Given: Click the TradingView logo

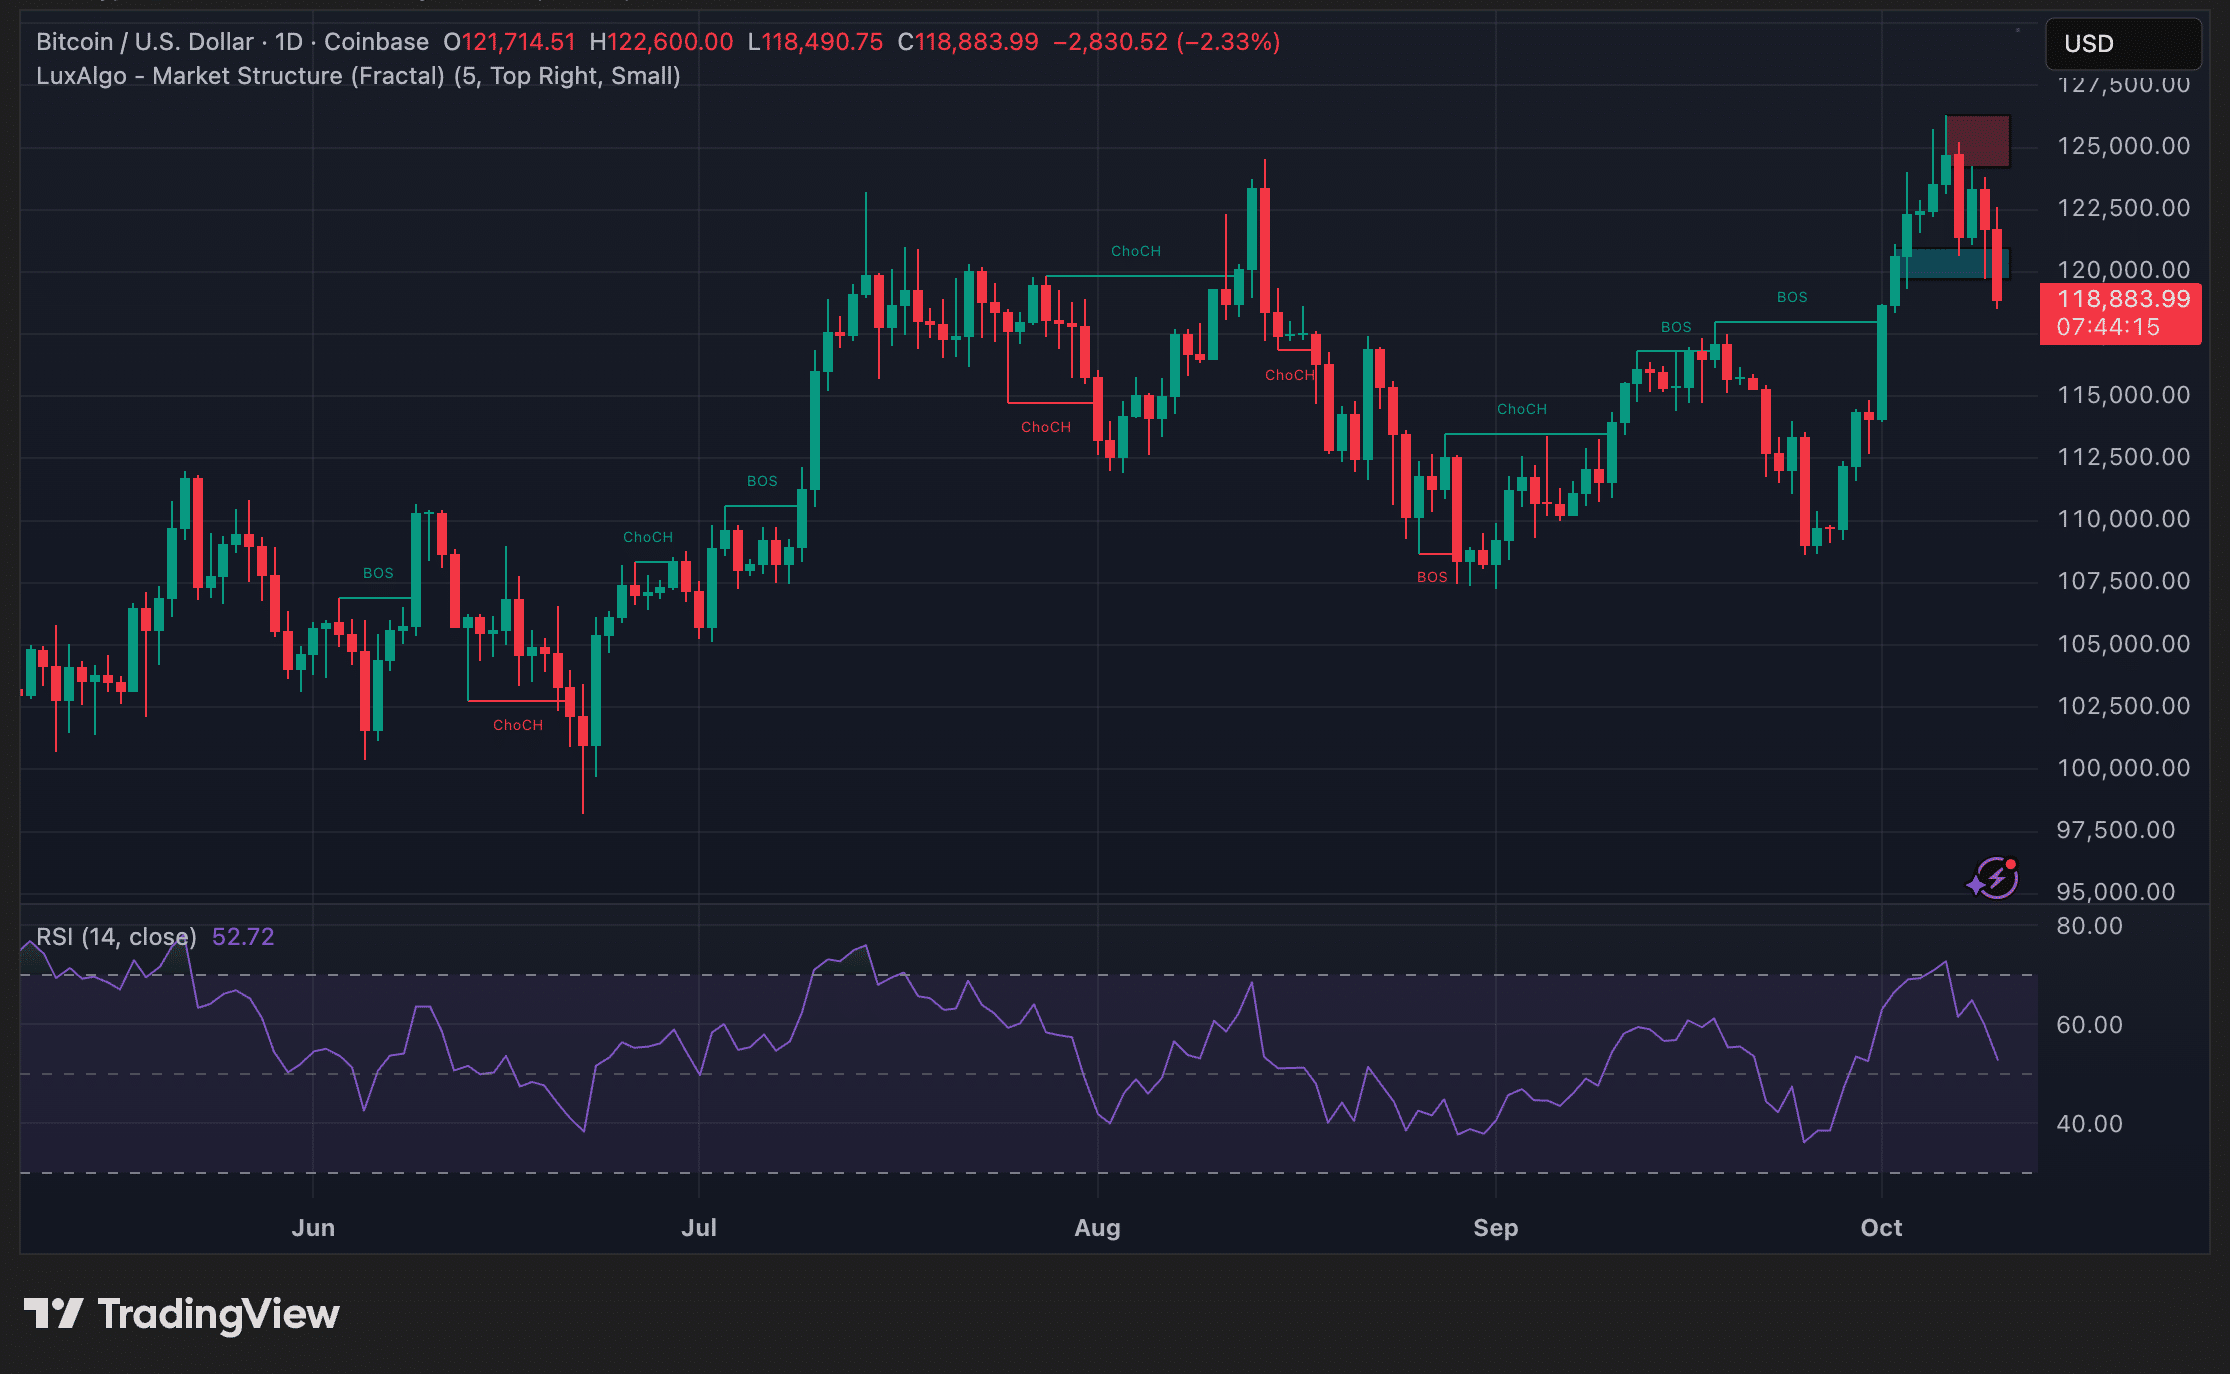Looking at the screenshot, I should click(182, 1314).
